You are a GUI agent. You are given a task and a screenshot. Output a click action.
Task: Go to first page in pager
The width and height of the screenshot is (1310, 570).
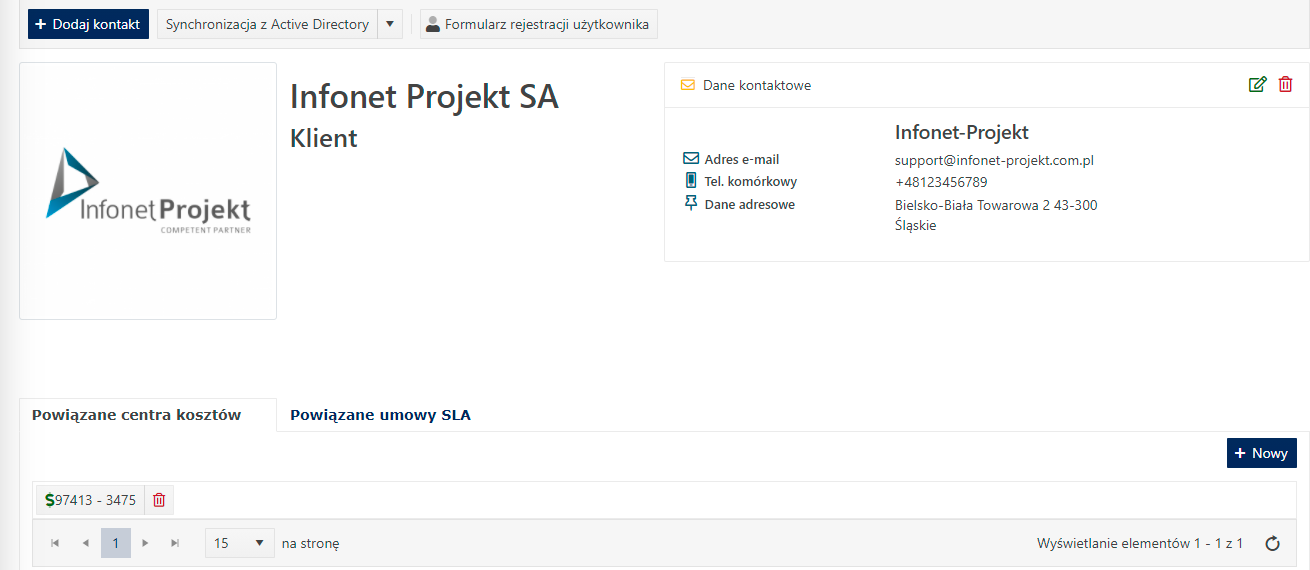(55, 543)
